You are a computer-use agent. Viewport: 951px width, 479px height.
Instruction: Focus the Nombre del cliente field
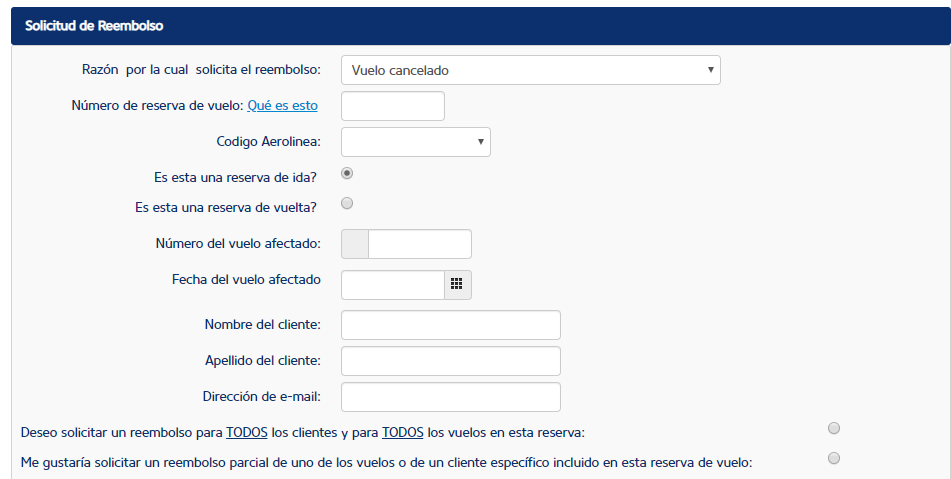[451, 325]
